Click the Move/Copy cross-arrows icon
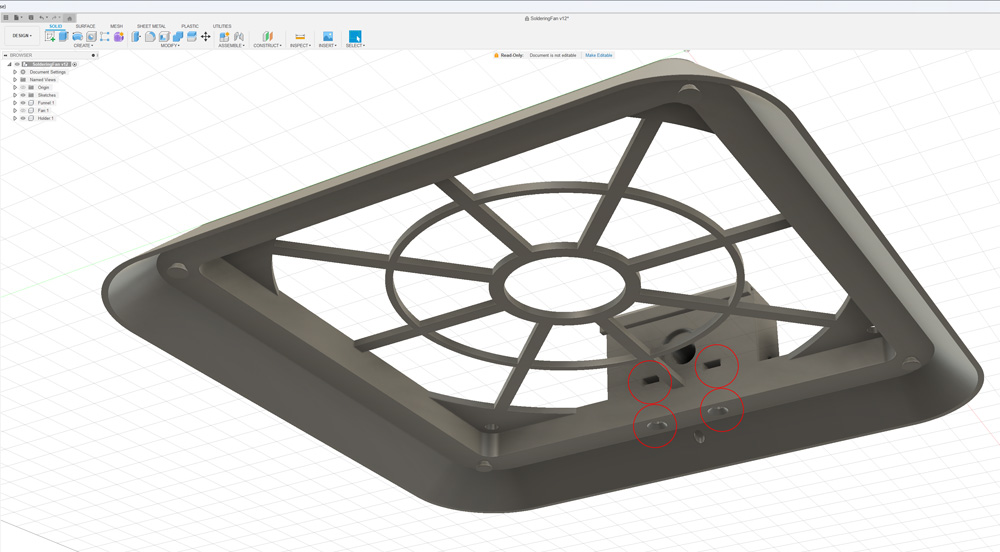This screenshot has width=1000, height=552. pyautogui.click(x=206, y=37)
